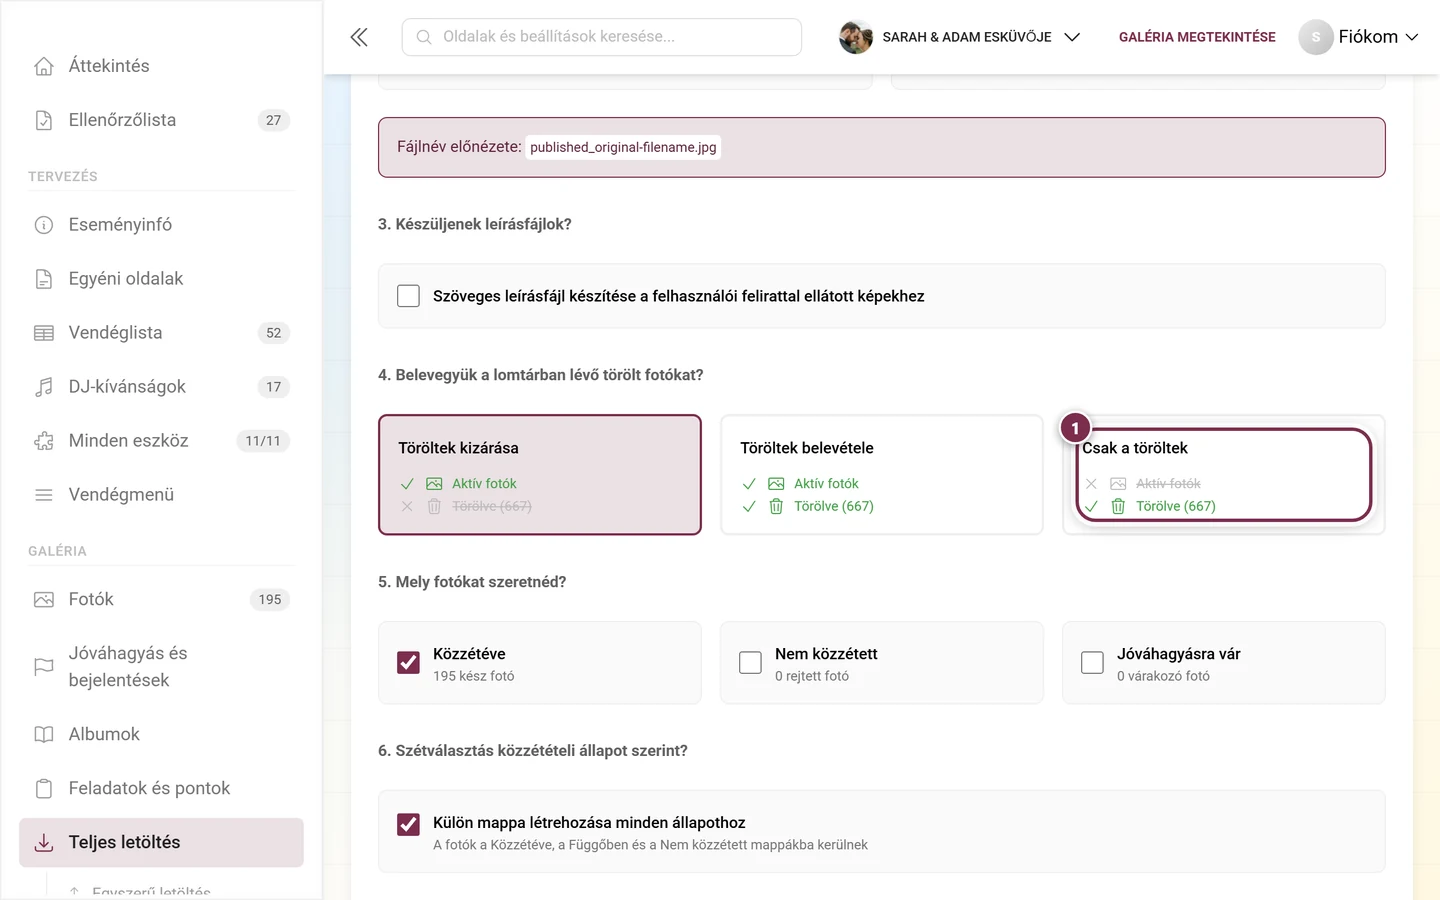The width and height of the screenshot is (1440, 900).
Task: Toggle Külön mappa létrehozása minden állapothoz
Action: pyautogui.click(x=408, y=824)
